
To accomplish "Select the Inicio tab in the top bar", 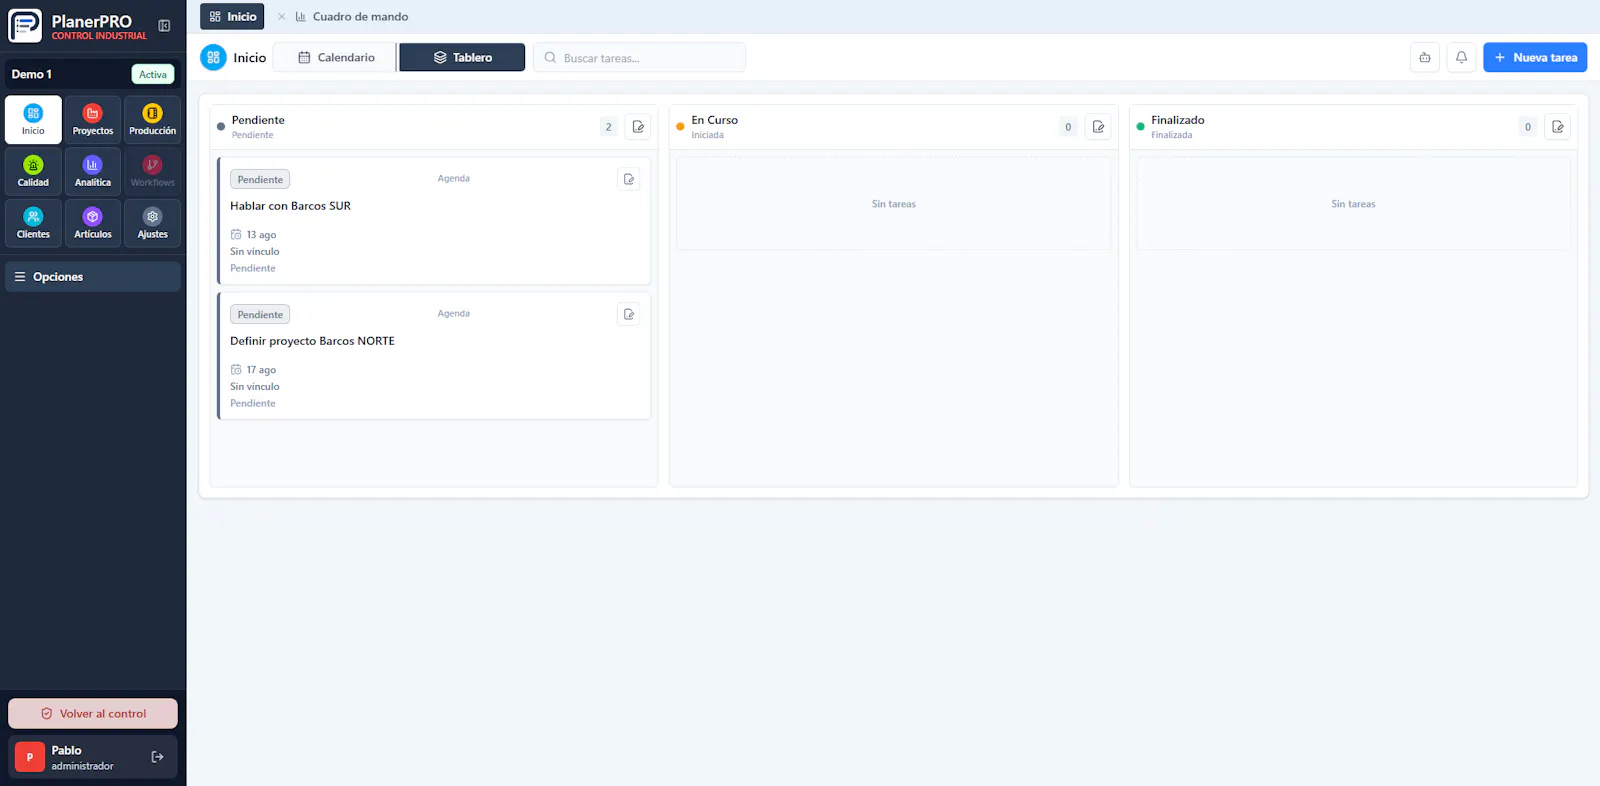I will 232,17.
